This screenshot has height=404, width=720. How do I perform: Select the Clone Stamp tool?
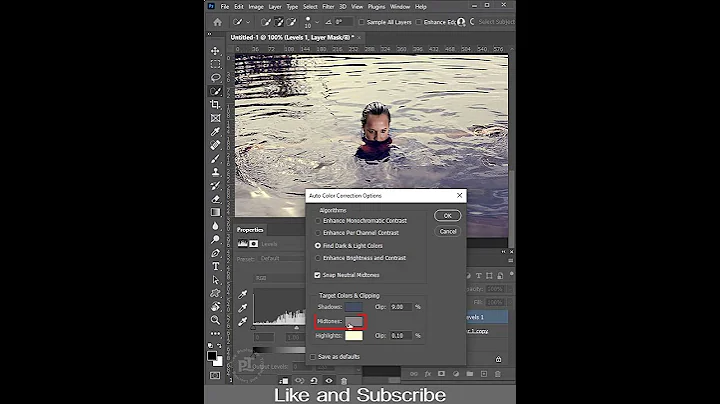pos(215,172)
